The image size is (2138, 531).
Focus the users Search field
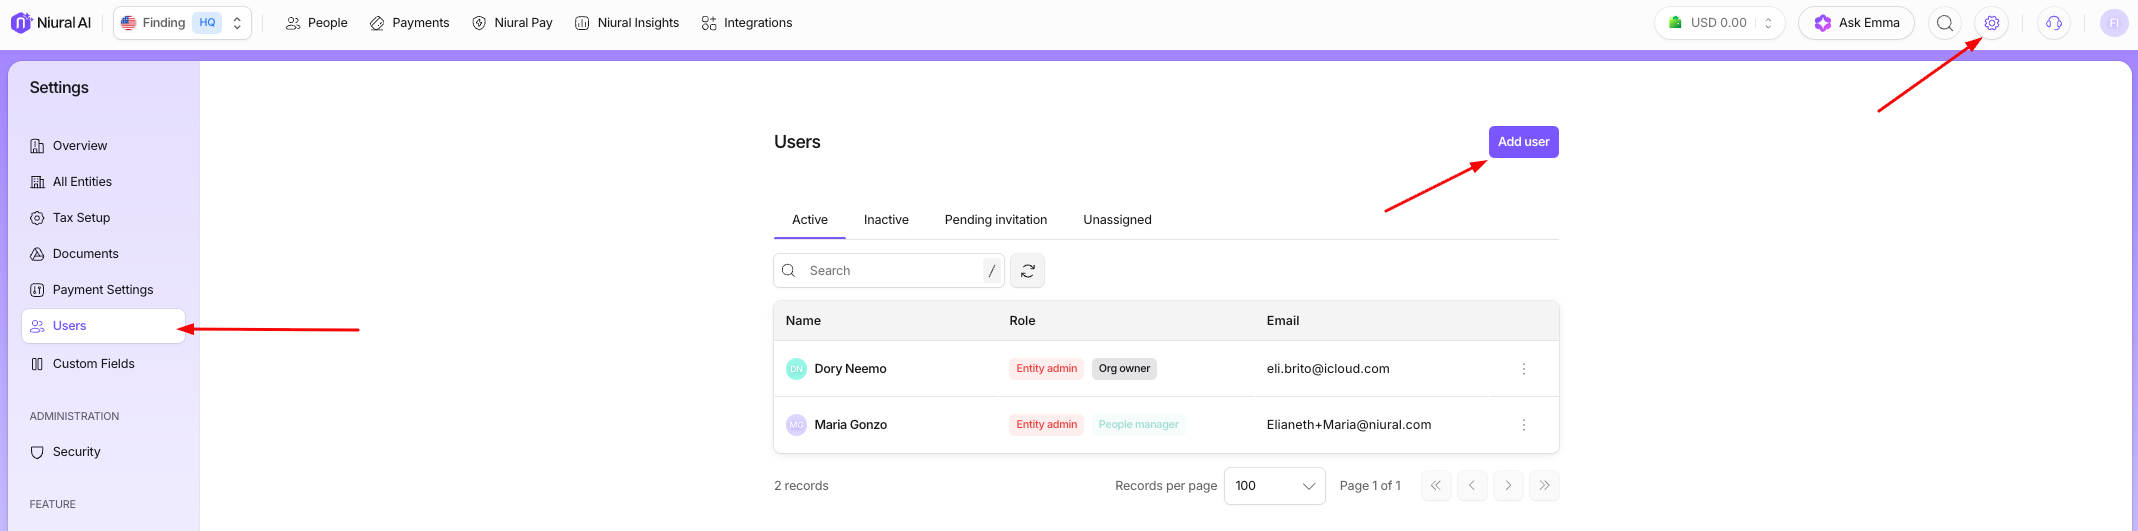(889, 271)
